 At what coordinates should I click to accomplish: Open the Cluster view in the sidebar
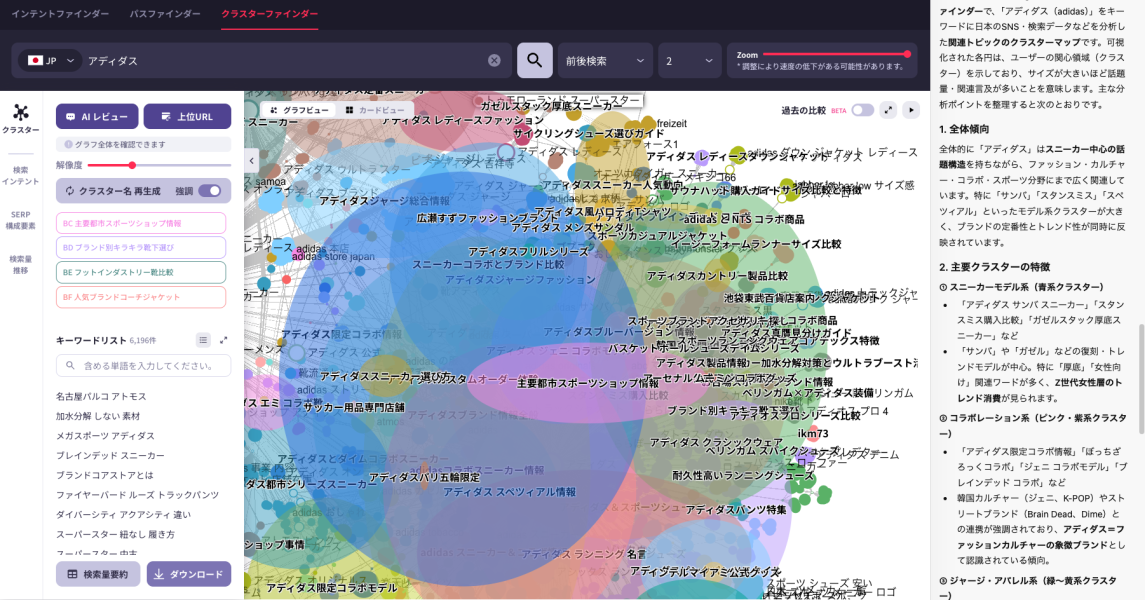(x=21, y=118)
